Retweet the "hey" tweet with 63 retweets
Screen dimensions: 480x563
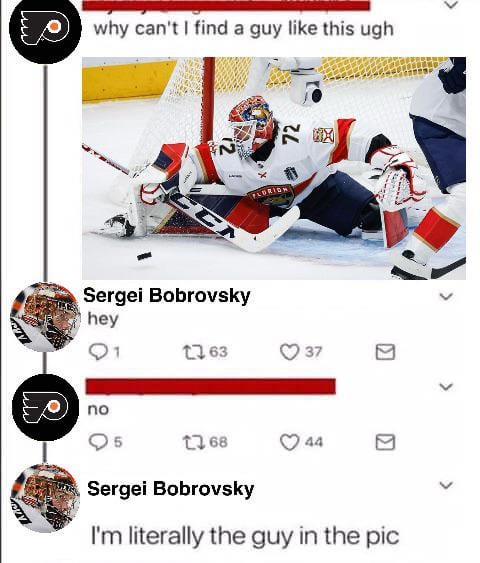pos(194,352)
